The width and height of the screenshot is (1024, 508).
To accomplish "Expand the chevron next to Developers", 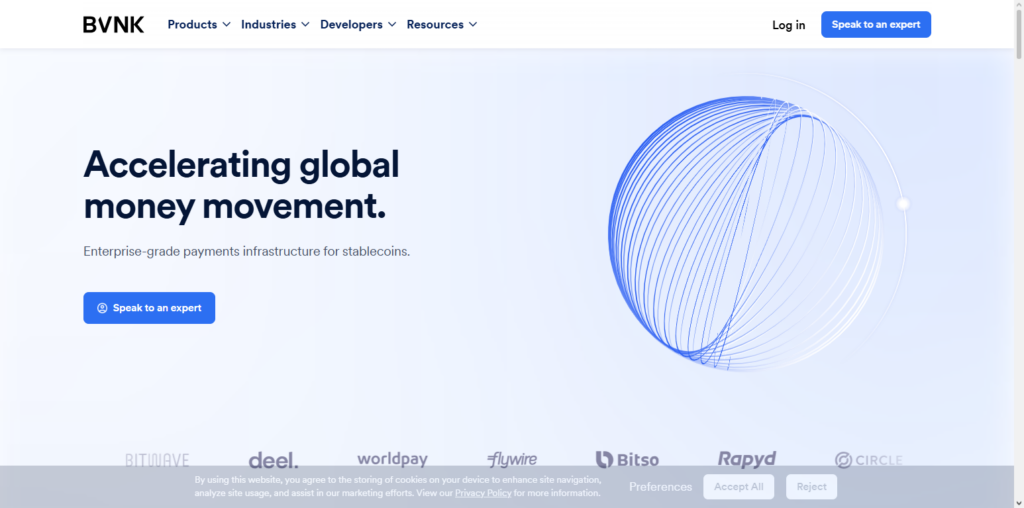I will click(391, 24).
